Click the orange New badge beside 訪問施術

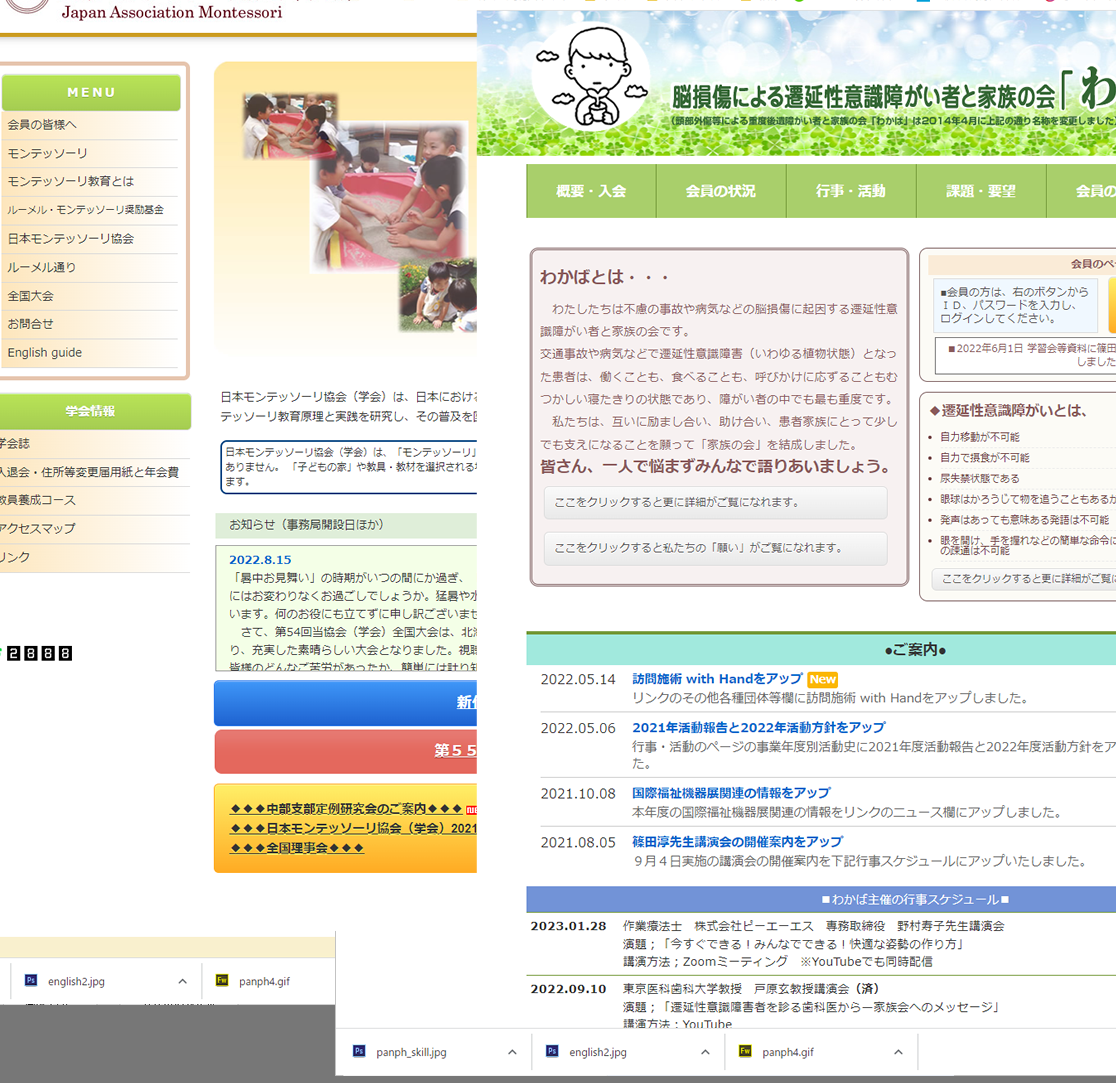coord(823,679)
